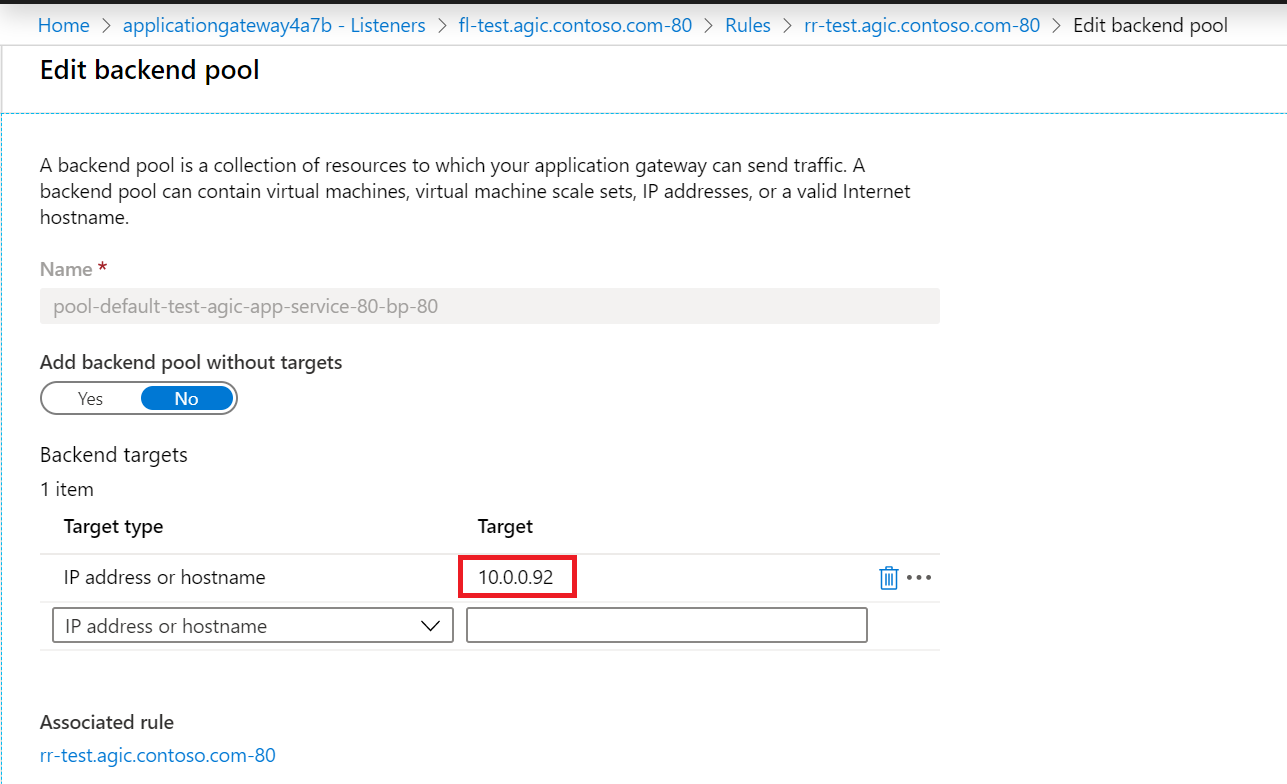This screenshot has width=1287, height=784.
Task: Focus the empty new target text box
Action: [666, 626]
